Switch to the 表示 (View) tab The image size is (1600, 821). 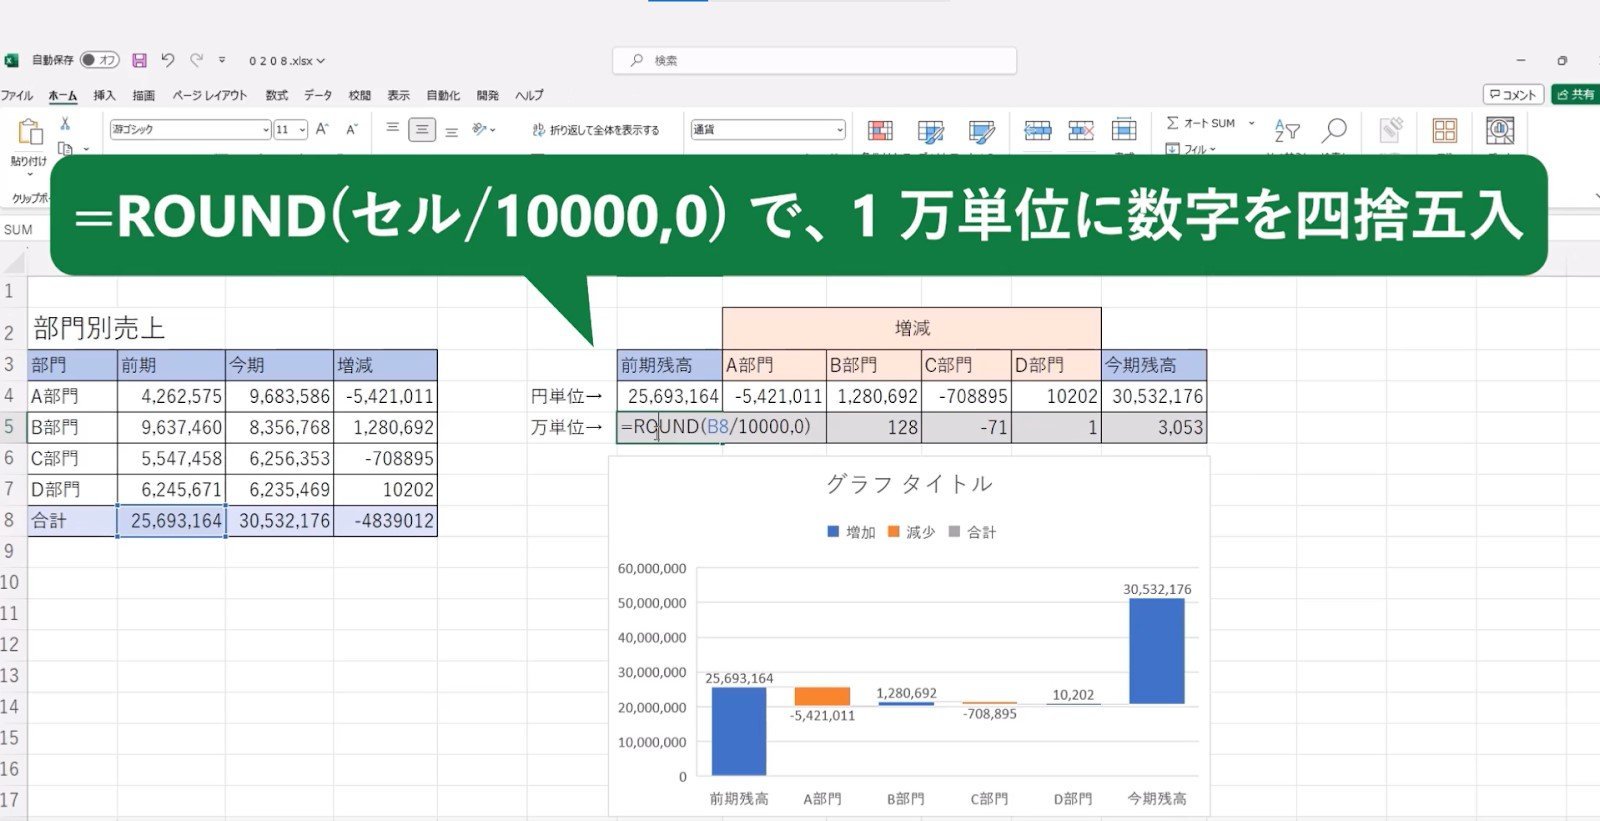[399, 95]
